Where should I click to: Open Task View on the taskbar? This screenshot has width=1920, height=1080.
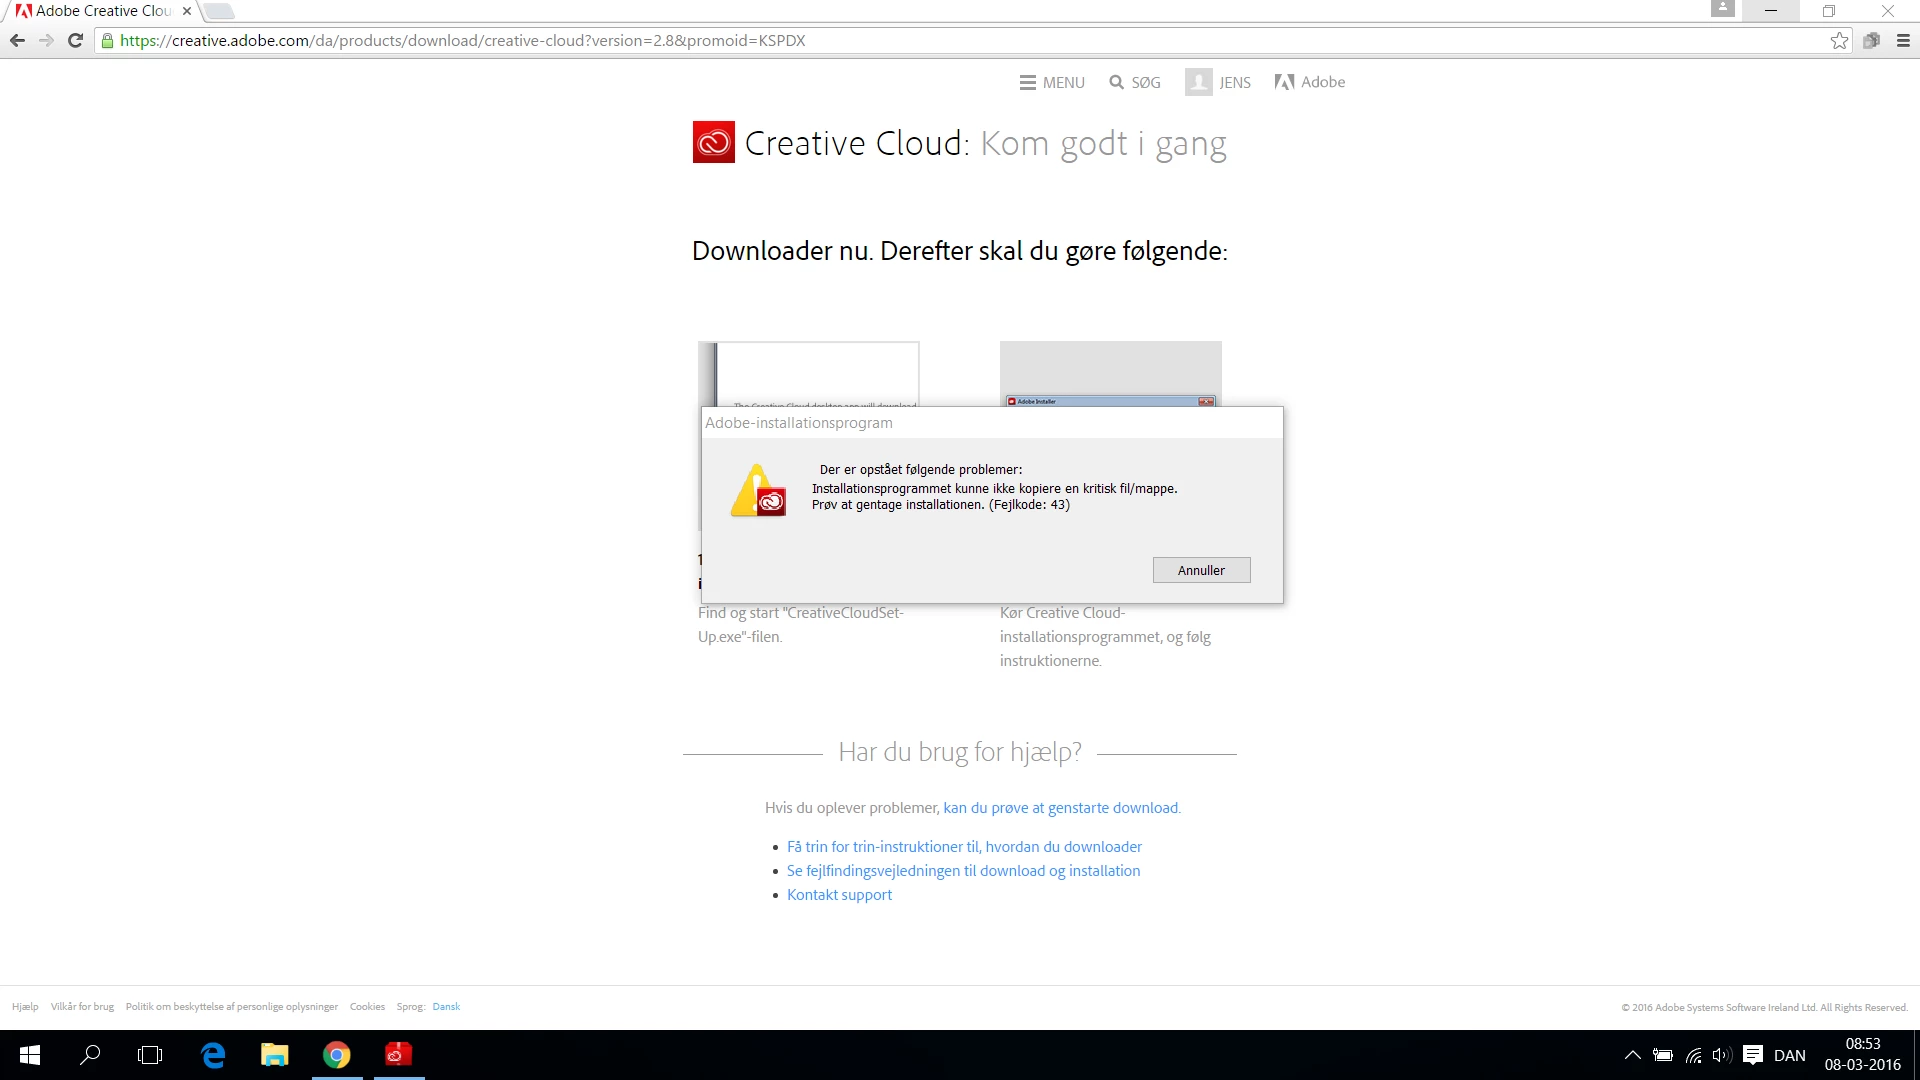[x=150, y=1055]
